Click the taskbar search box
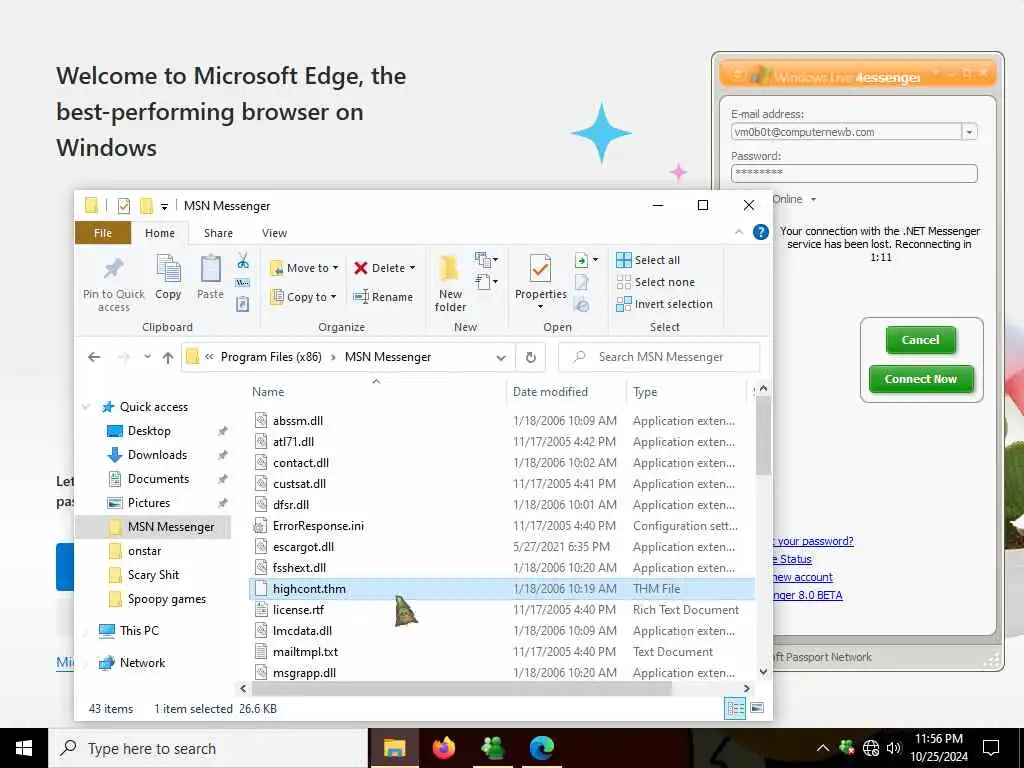Screen dimensions: 1024x768 (208, 748)
